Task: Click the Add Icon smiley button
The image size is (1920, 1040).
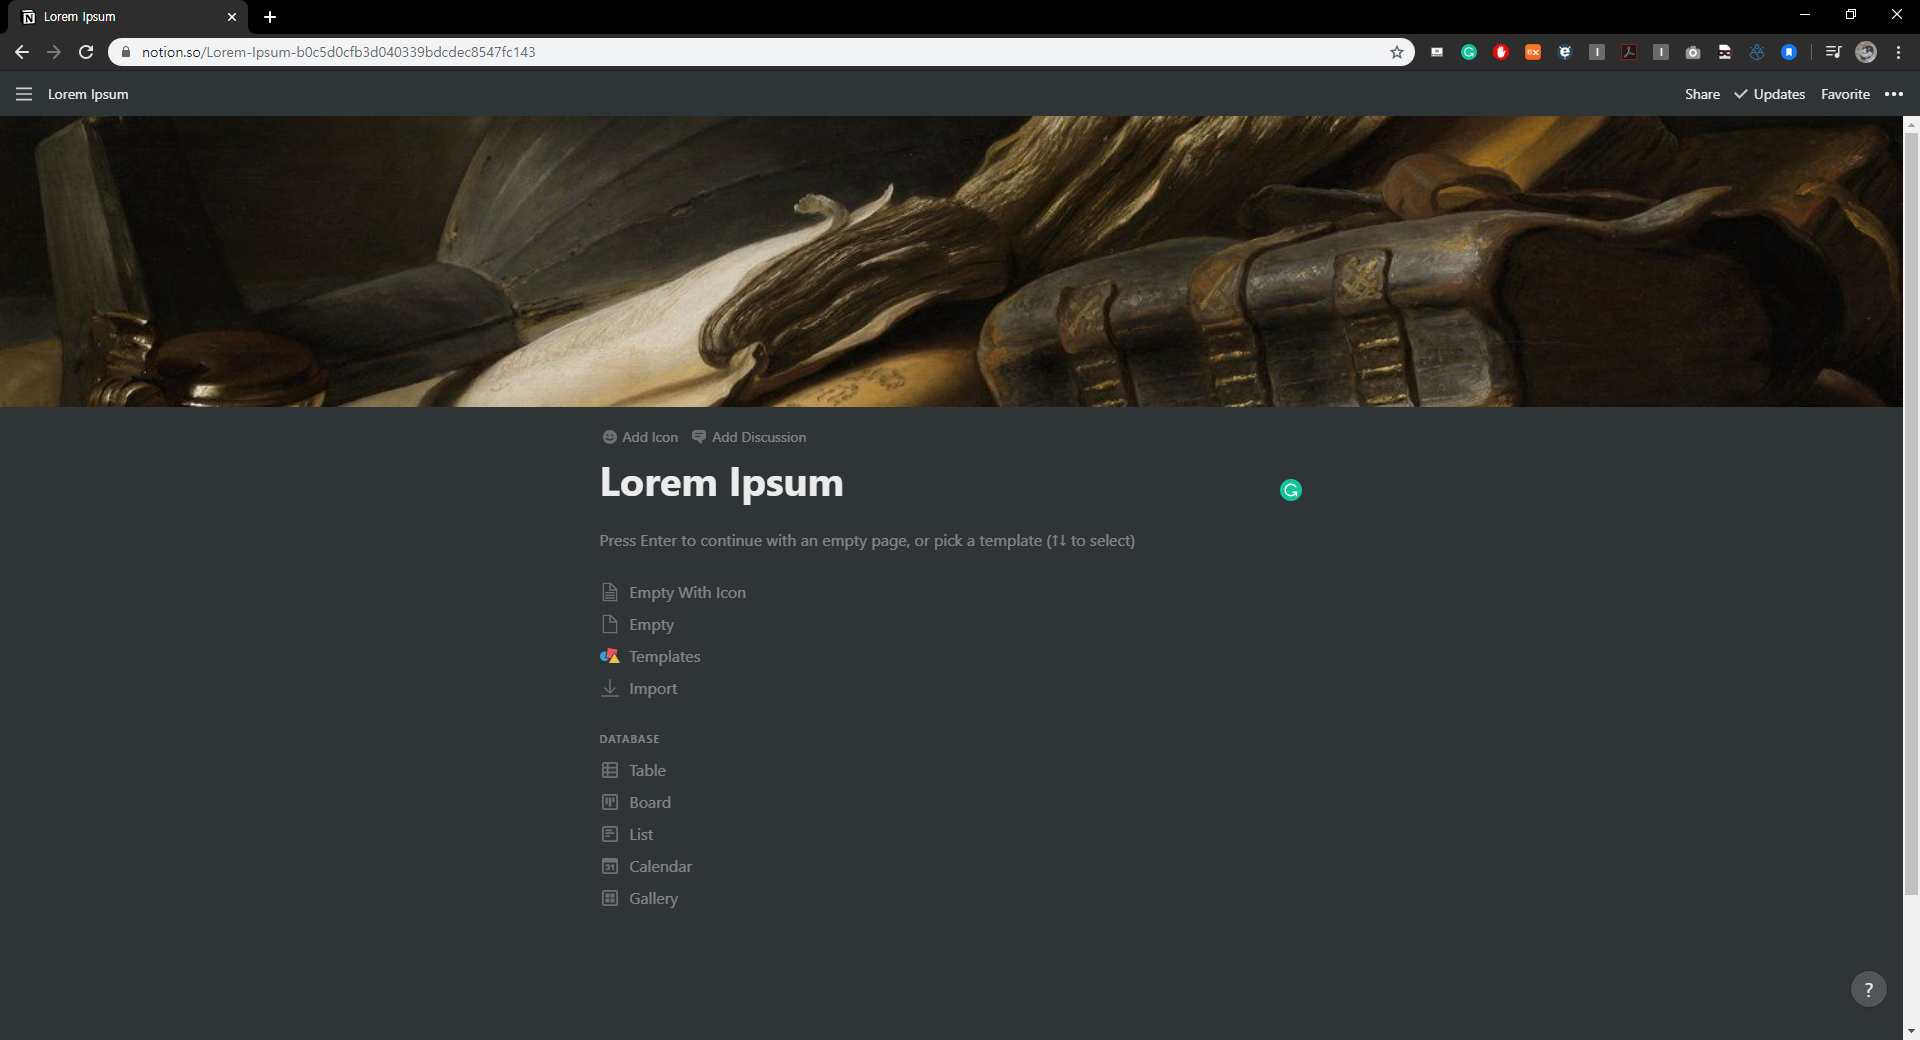Action: (x=640, y=437)
